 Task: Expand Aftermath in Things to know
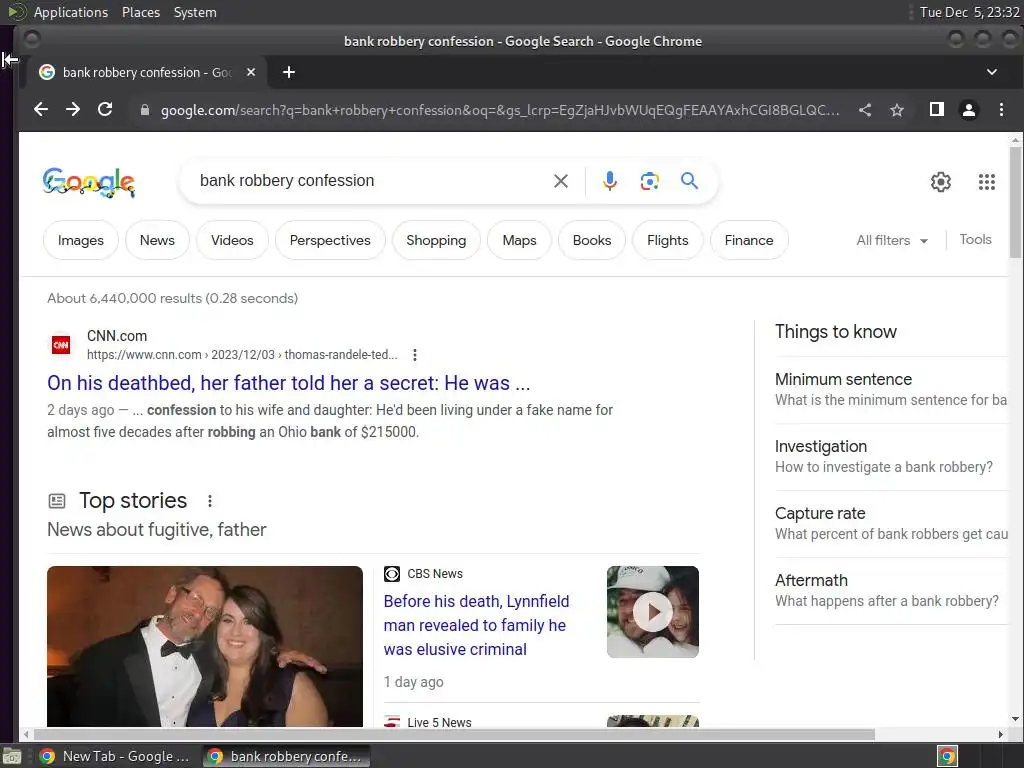(891, 590)
